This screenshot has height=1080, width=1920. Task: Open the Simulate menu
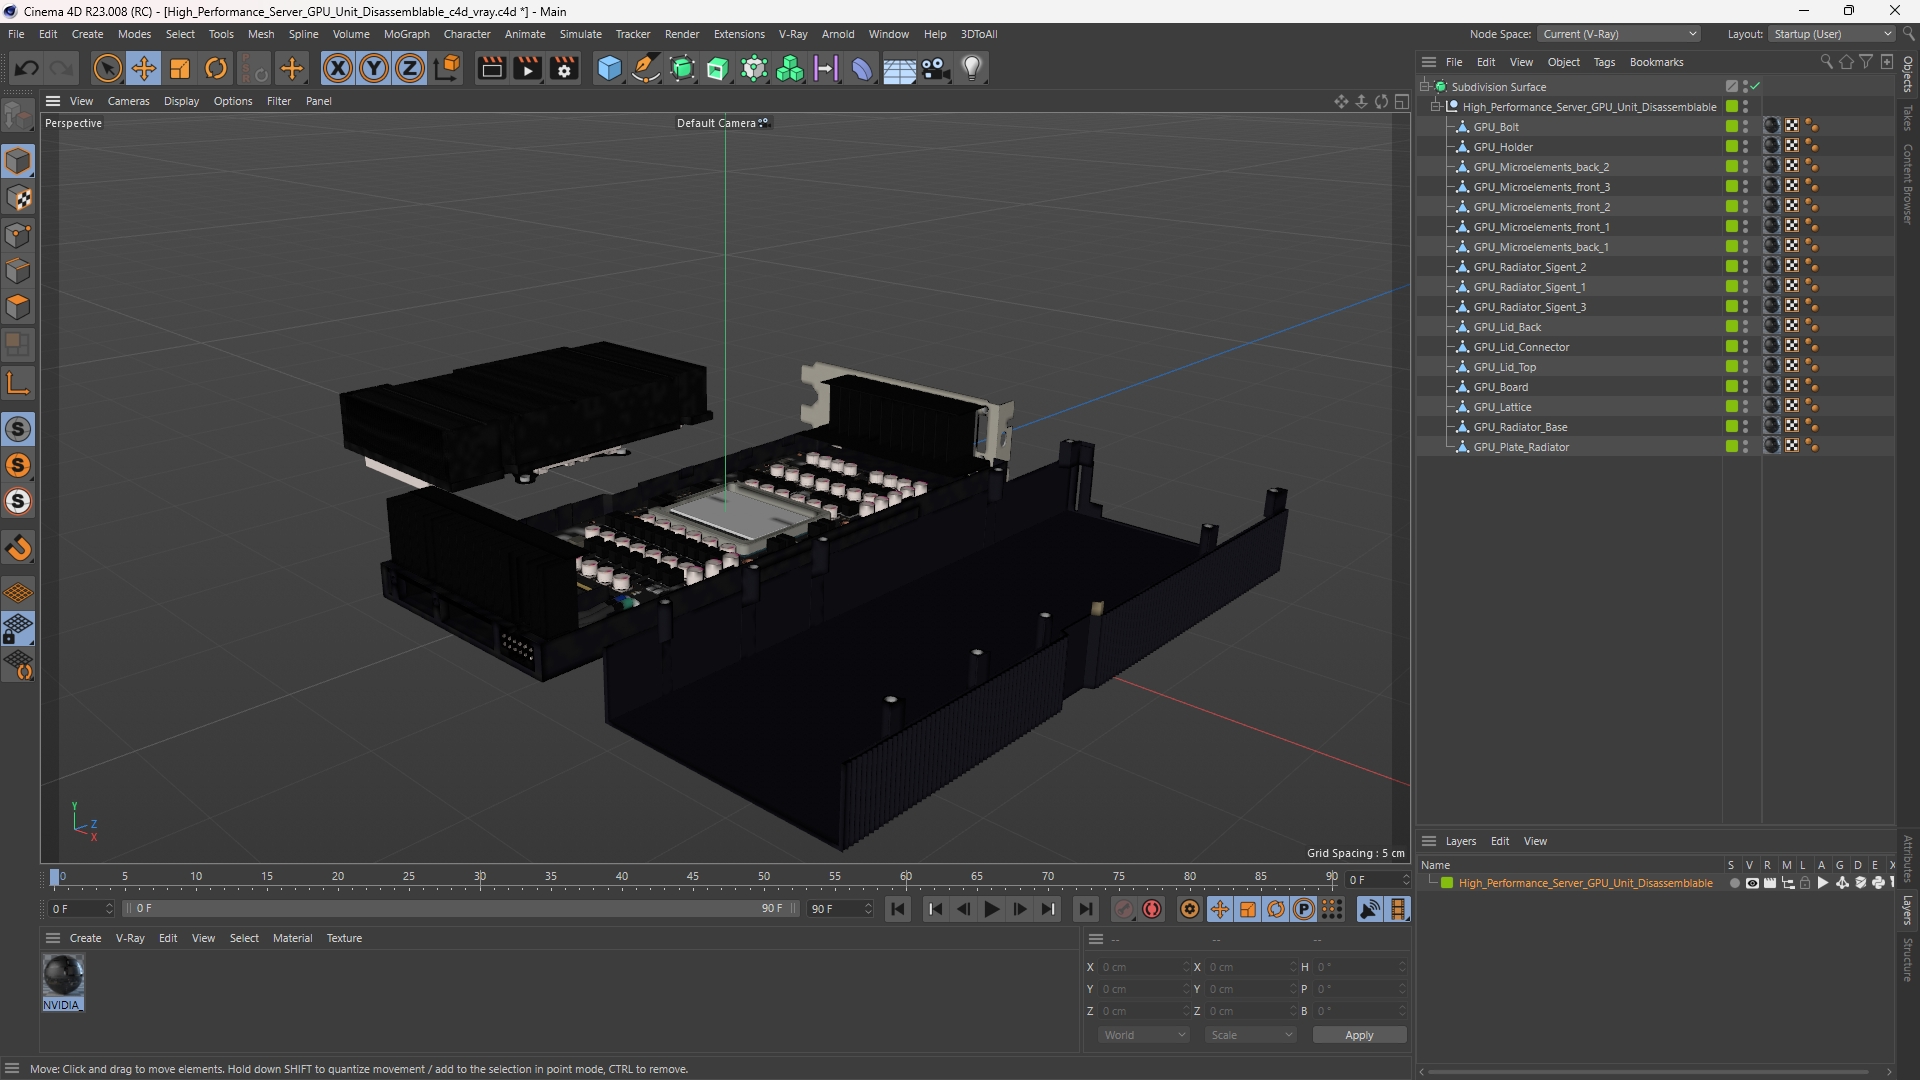pos(580,34)
